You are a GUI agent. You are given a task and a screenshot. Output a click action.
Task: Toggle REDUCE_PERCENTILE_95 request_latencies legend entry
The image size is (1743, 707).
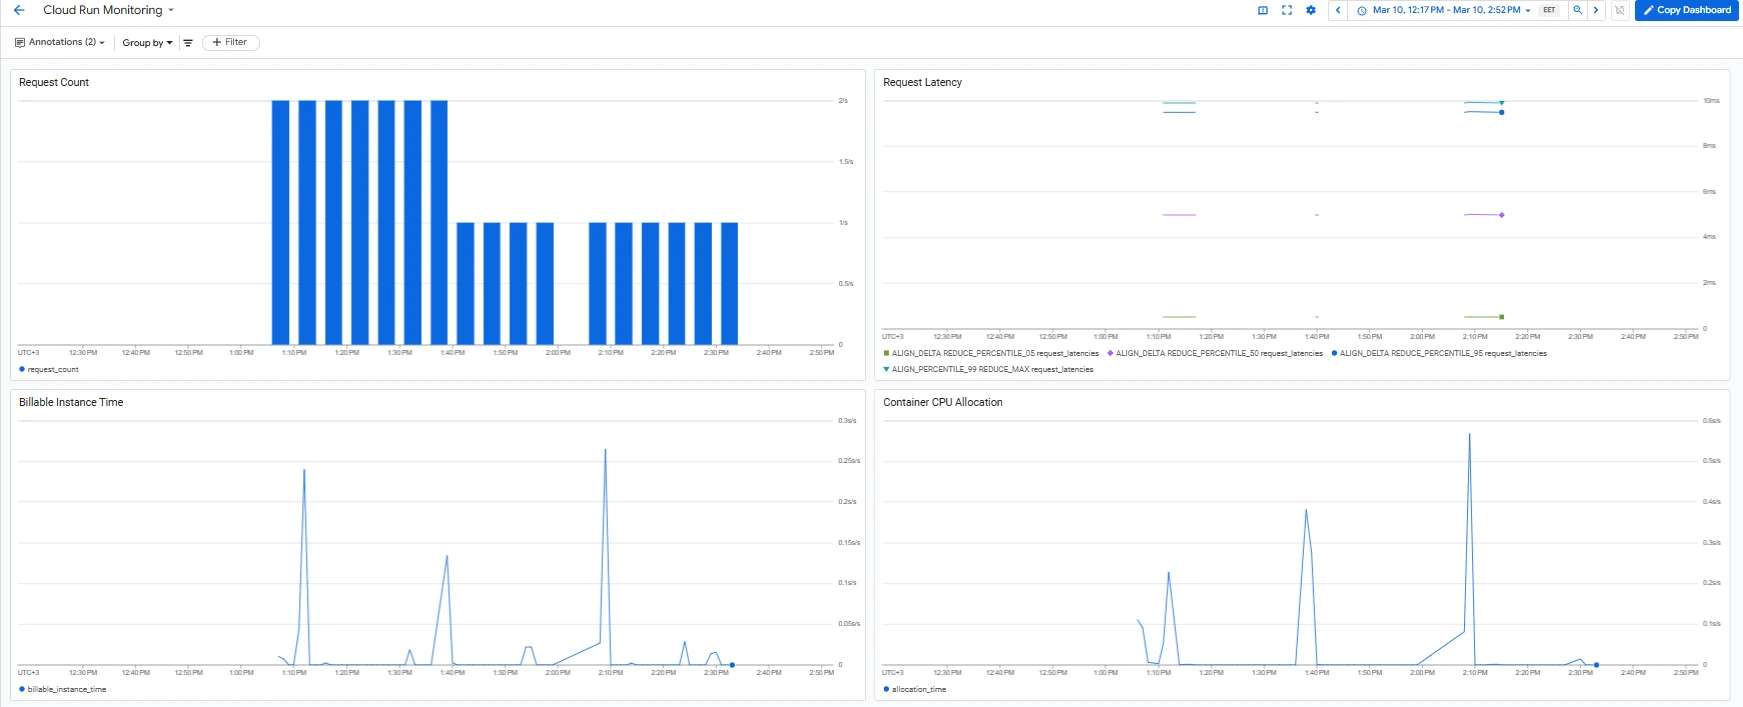click(1439, 353)
